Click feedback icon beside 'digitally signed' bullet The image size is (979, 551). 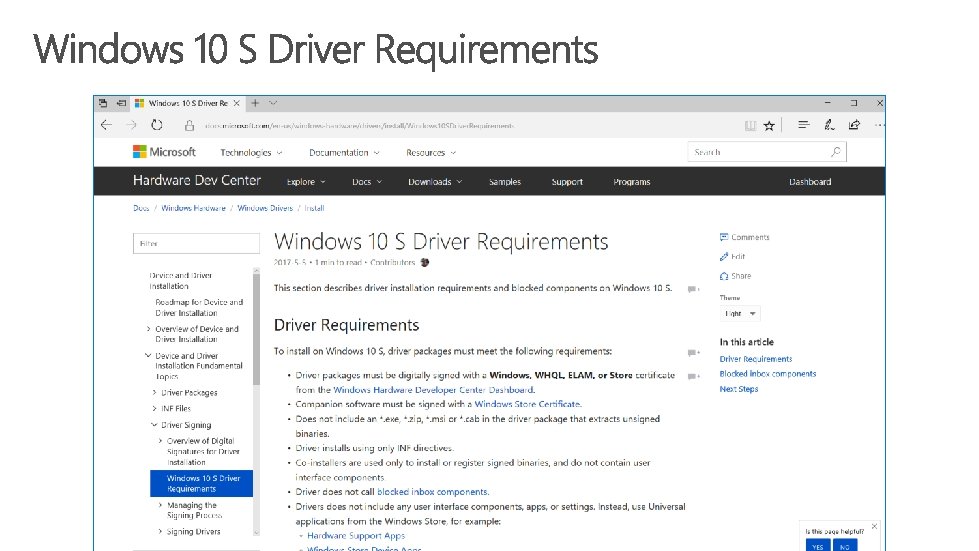693,376
